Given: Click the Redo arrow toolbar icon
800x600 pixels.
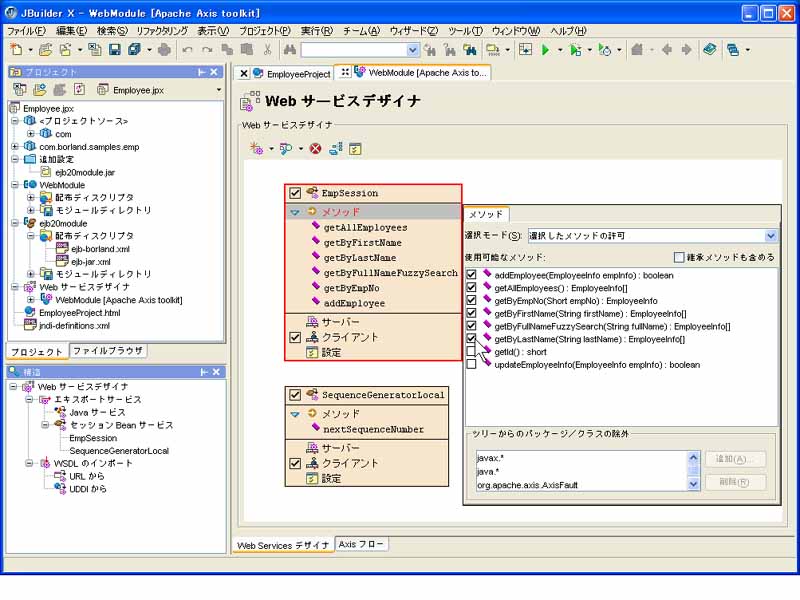Looking at the screenshot, I should (207, 49).
